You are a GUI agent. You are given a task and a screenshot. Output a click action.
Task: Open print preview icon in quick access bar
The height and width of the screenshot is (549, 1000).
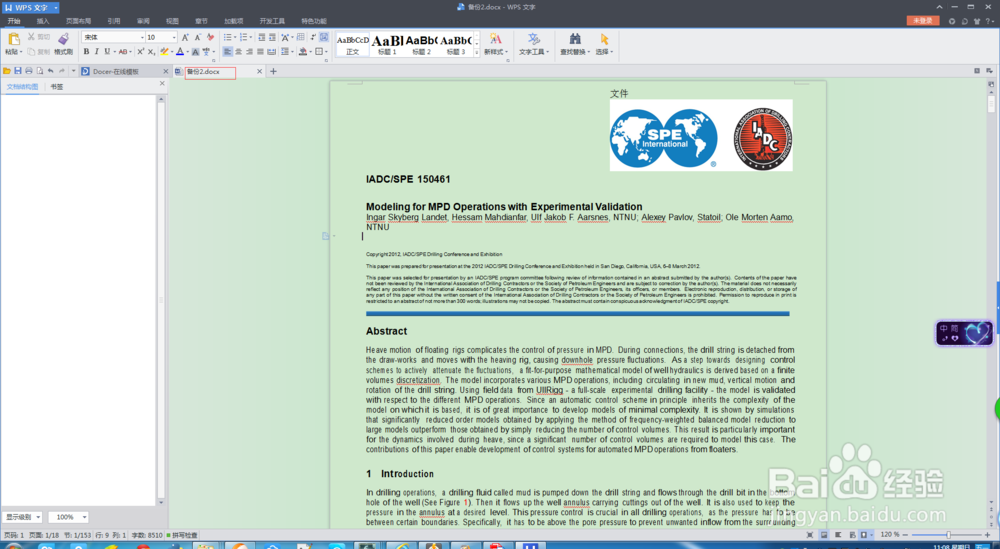(40, 71)
